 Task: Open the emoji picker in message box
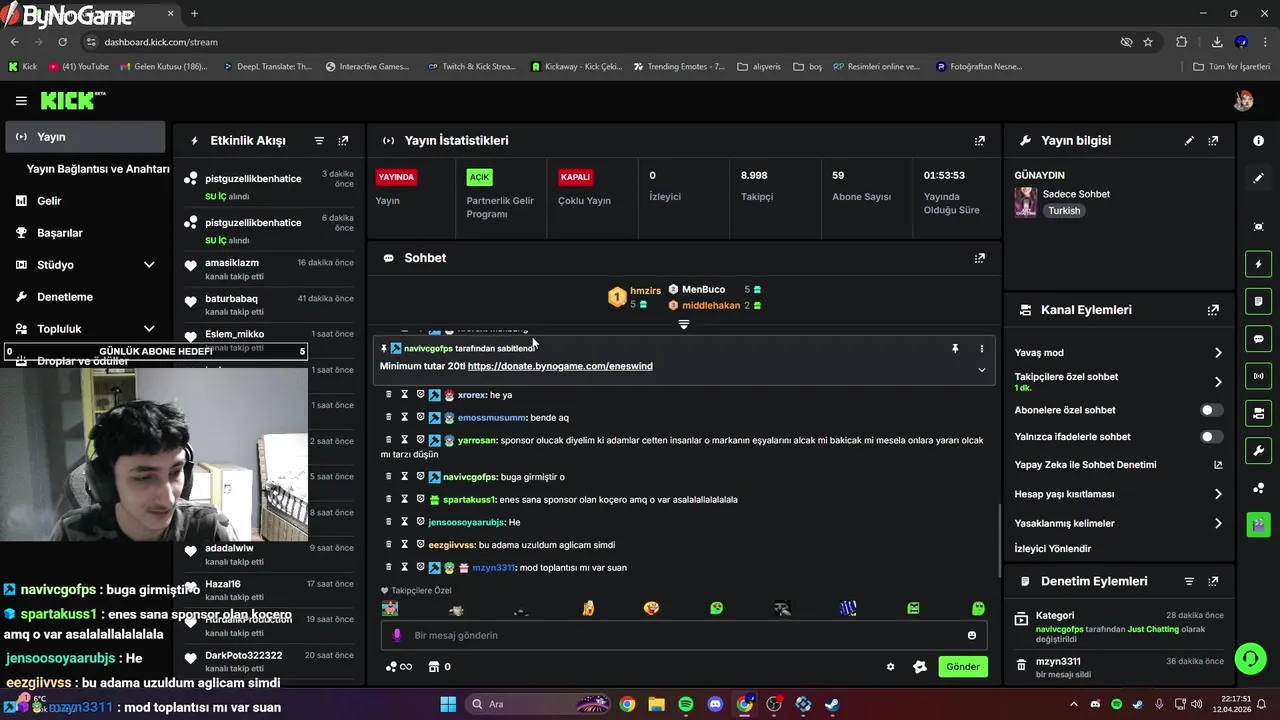971,635
